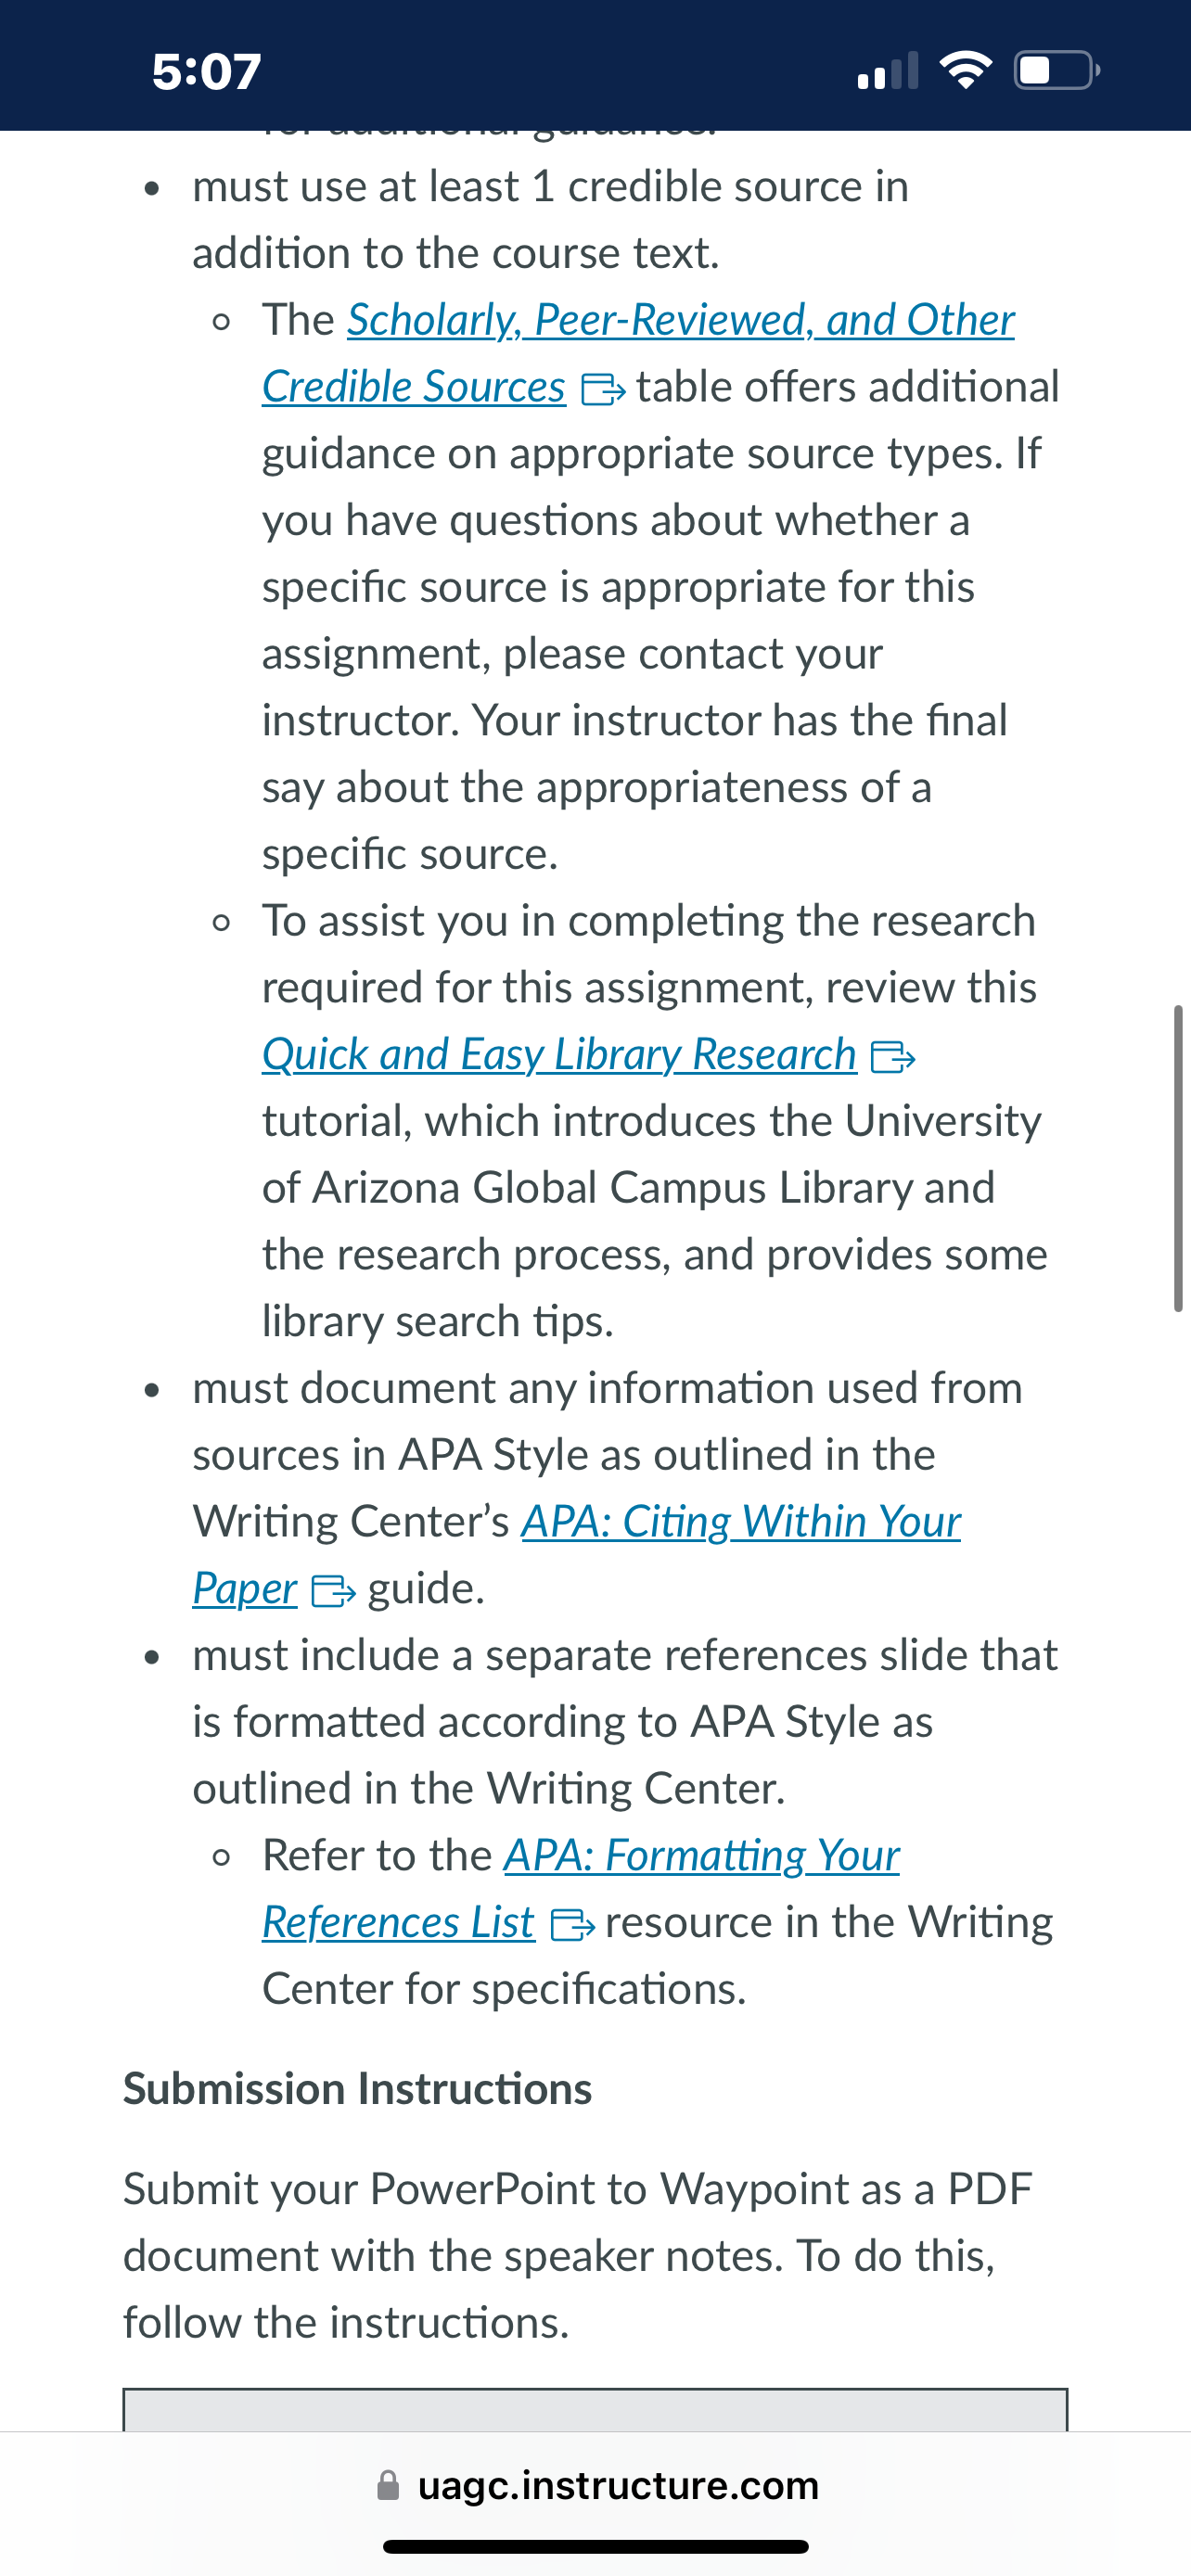Click the References List link text

click(x=398, y=1922)
